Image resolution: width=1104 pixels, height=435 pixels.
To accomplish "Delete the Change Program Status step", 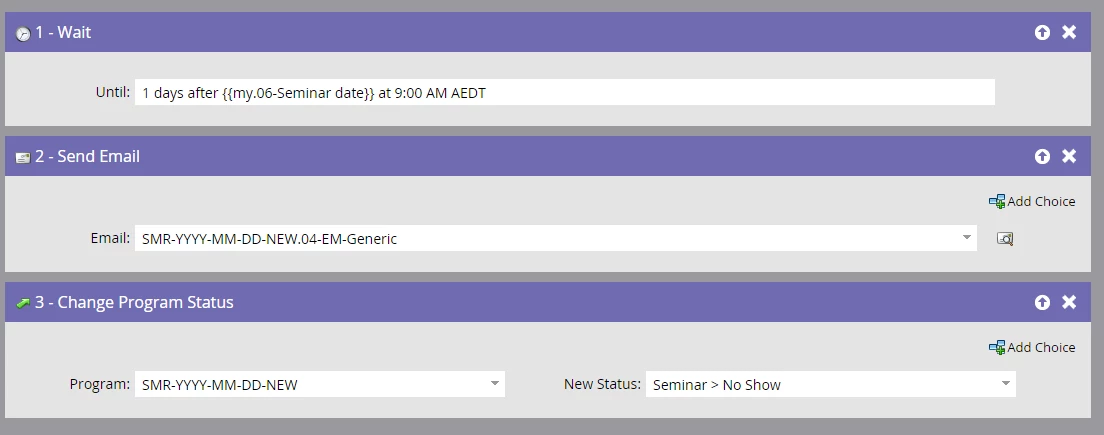I will pyautogui.click(x=1069, y=303).
